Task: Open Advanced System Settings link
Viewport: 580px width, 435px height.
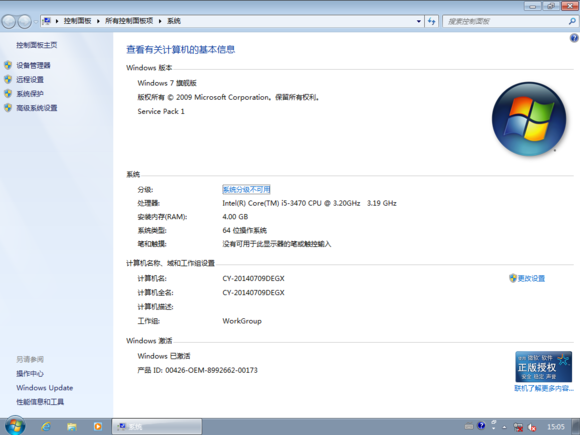Action: click(x=37, y=108)
